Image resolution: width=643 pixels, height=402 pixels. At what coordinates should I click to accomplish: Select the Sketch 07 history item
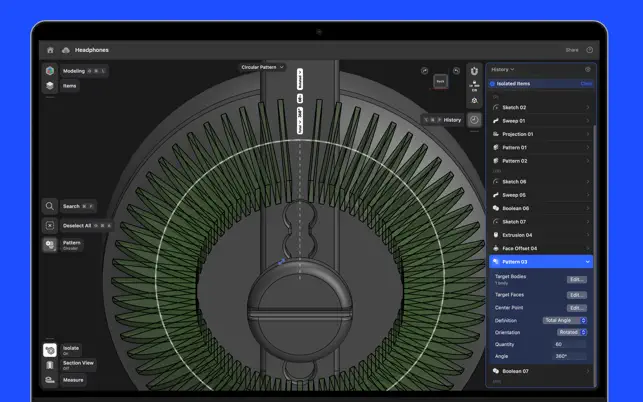(x=541, y=222)
